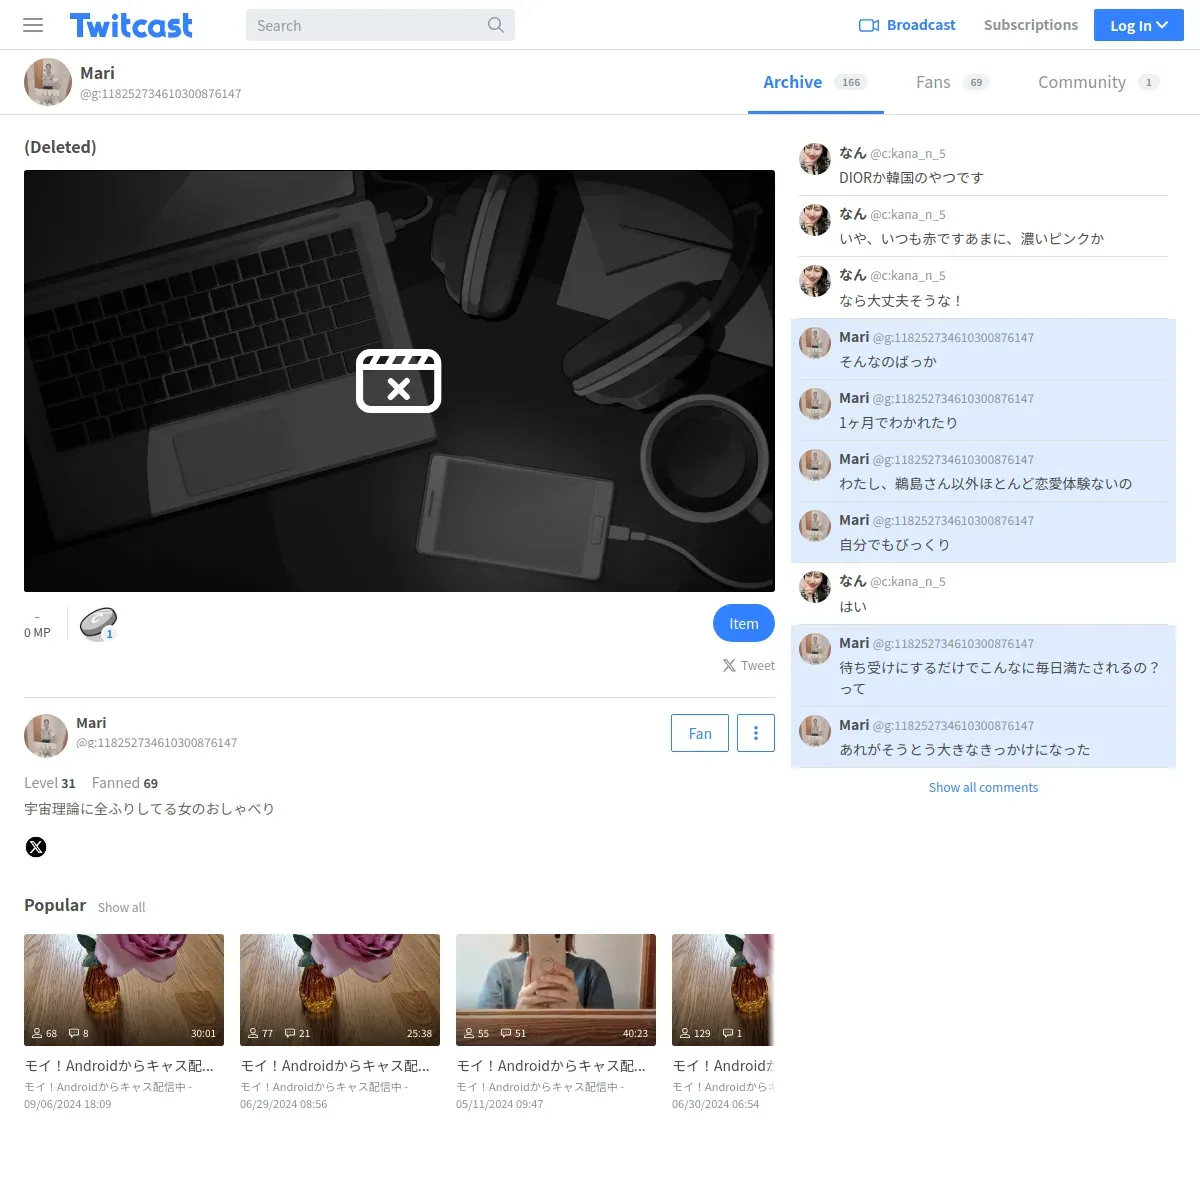The height and width of the screenshot is (1195, 1200).
Task: Click Show all next to Popular
Action: (x=121, y=907)
